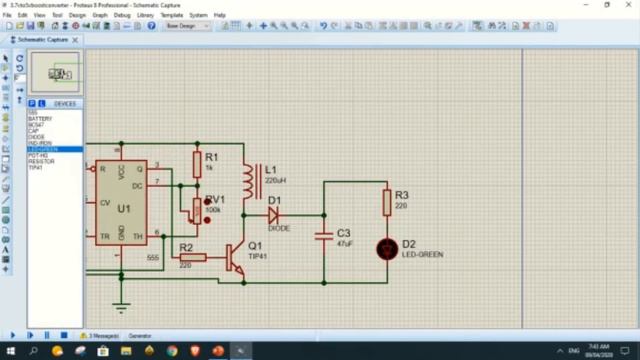This screenshot has height=360, width=640.
Task: Select the 2D Graphics Line tool
Action: click(6, 200)
